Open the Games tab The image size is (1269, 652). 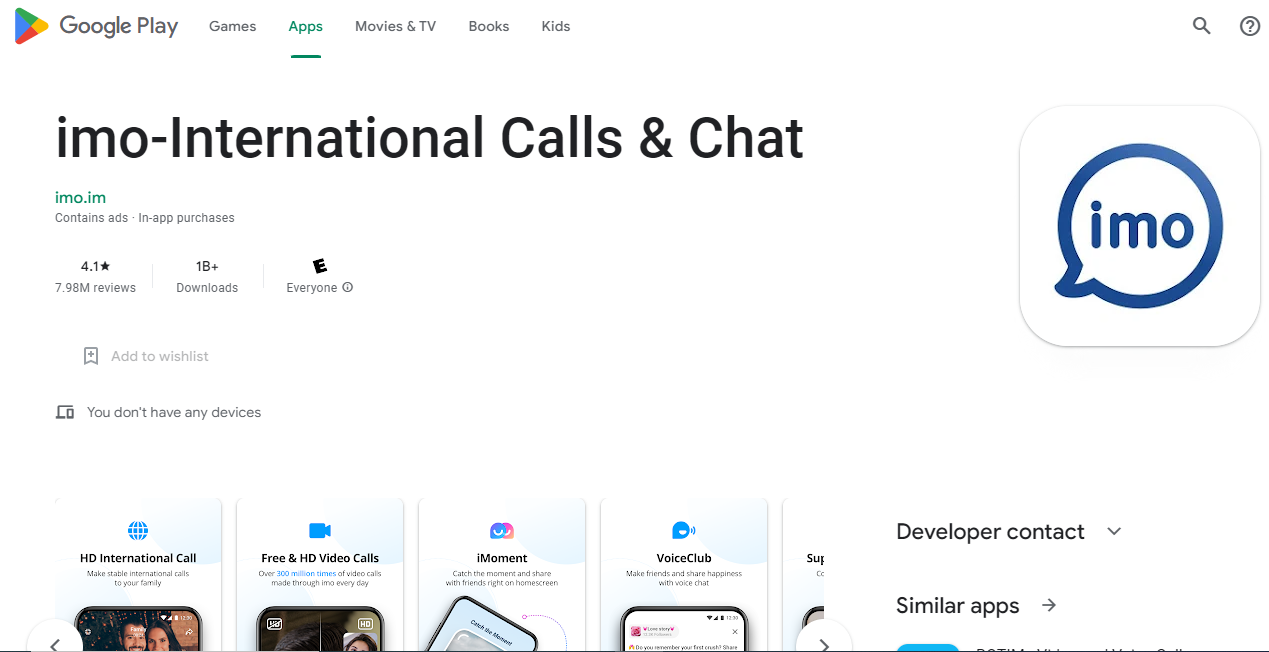233,26
